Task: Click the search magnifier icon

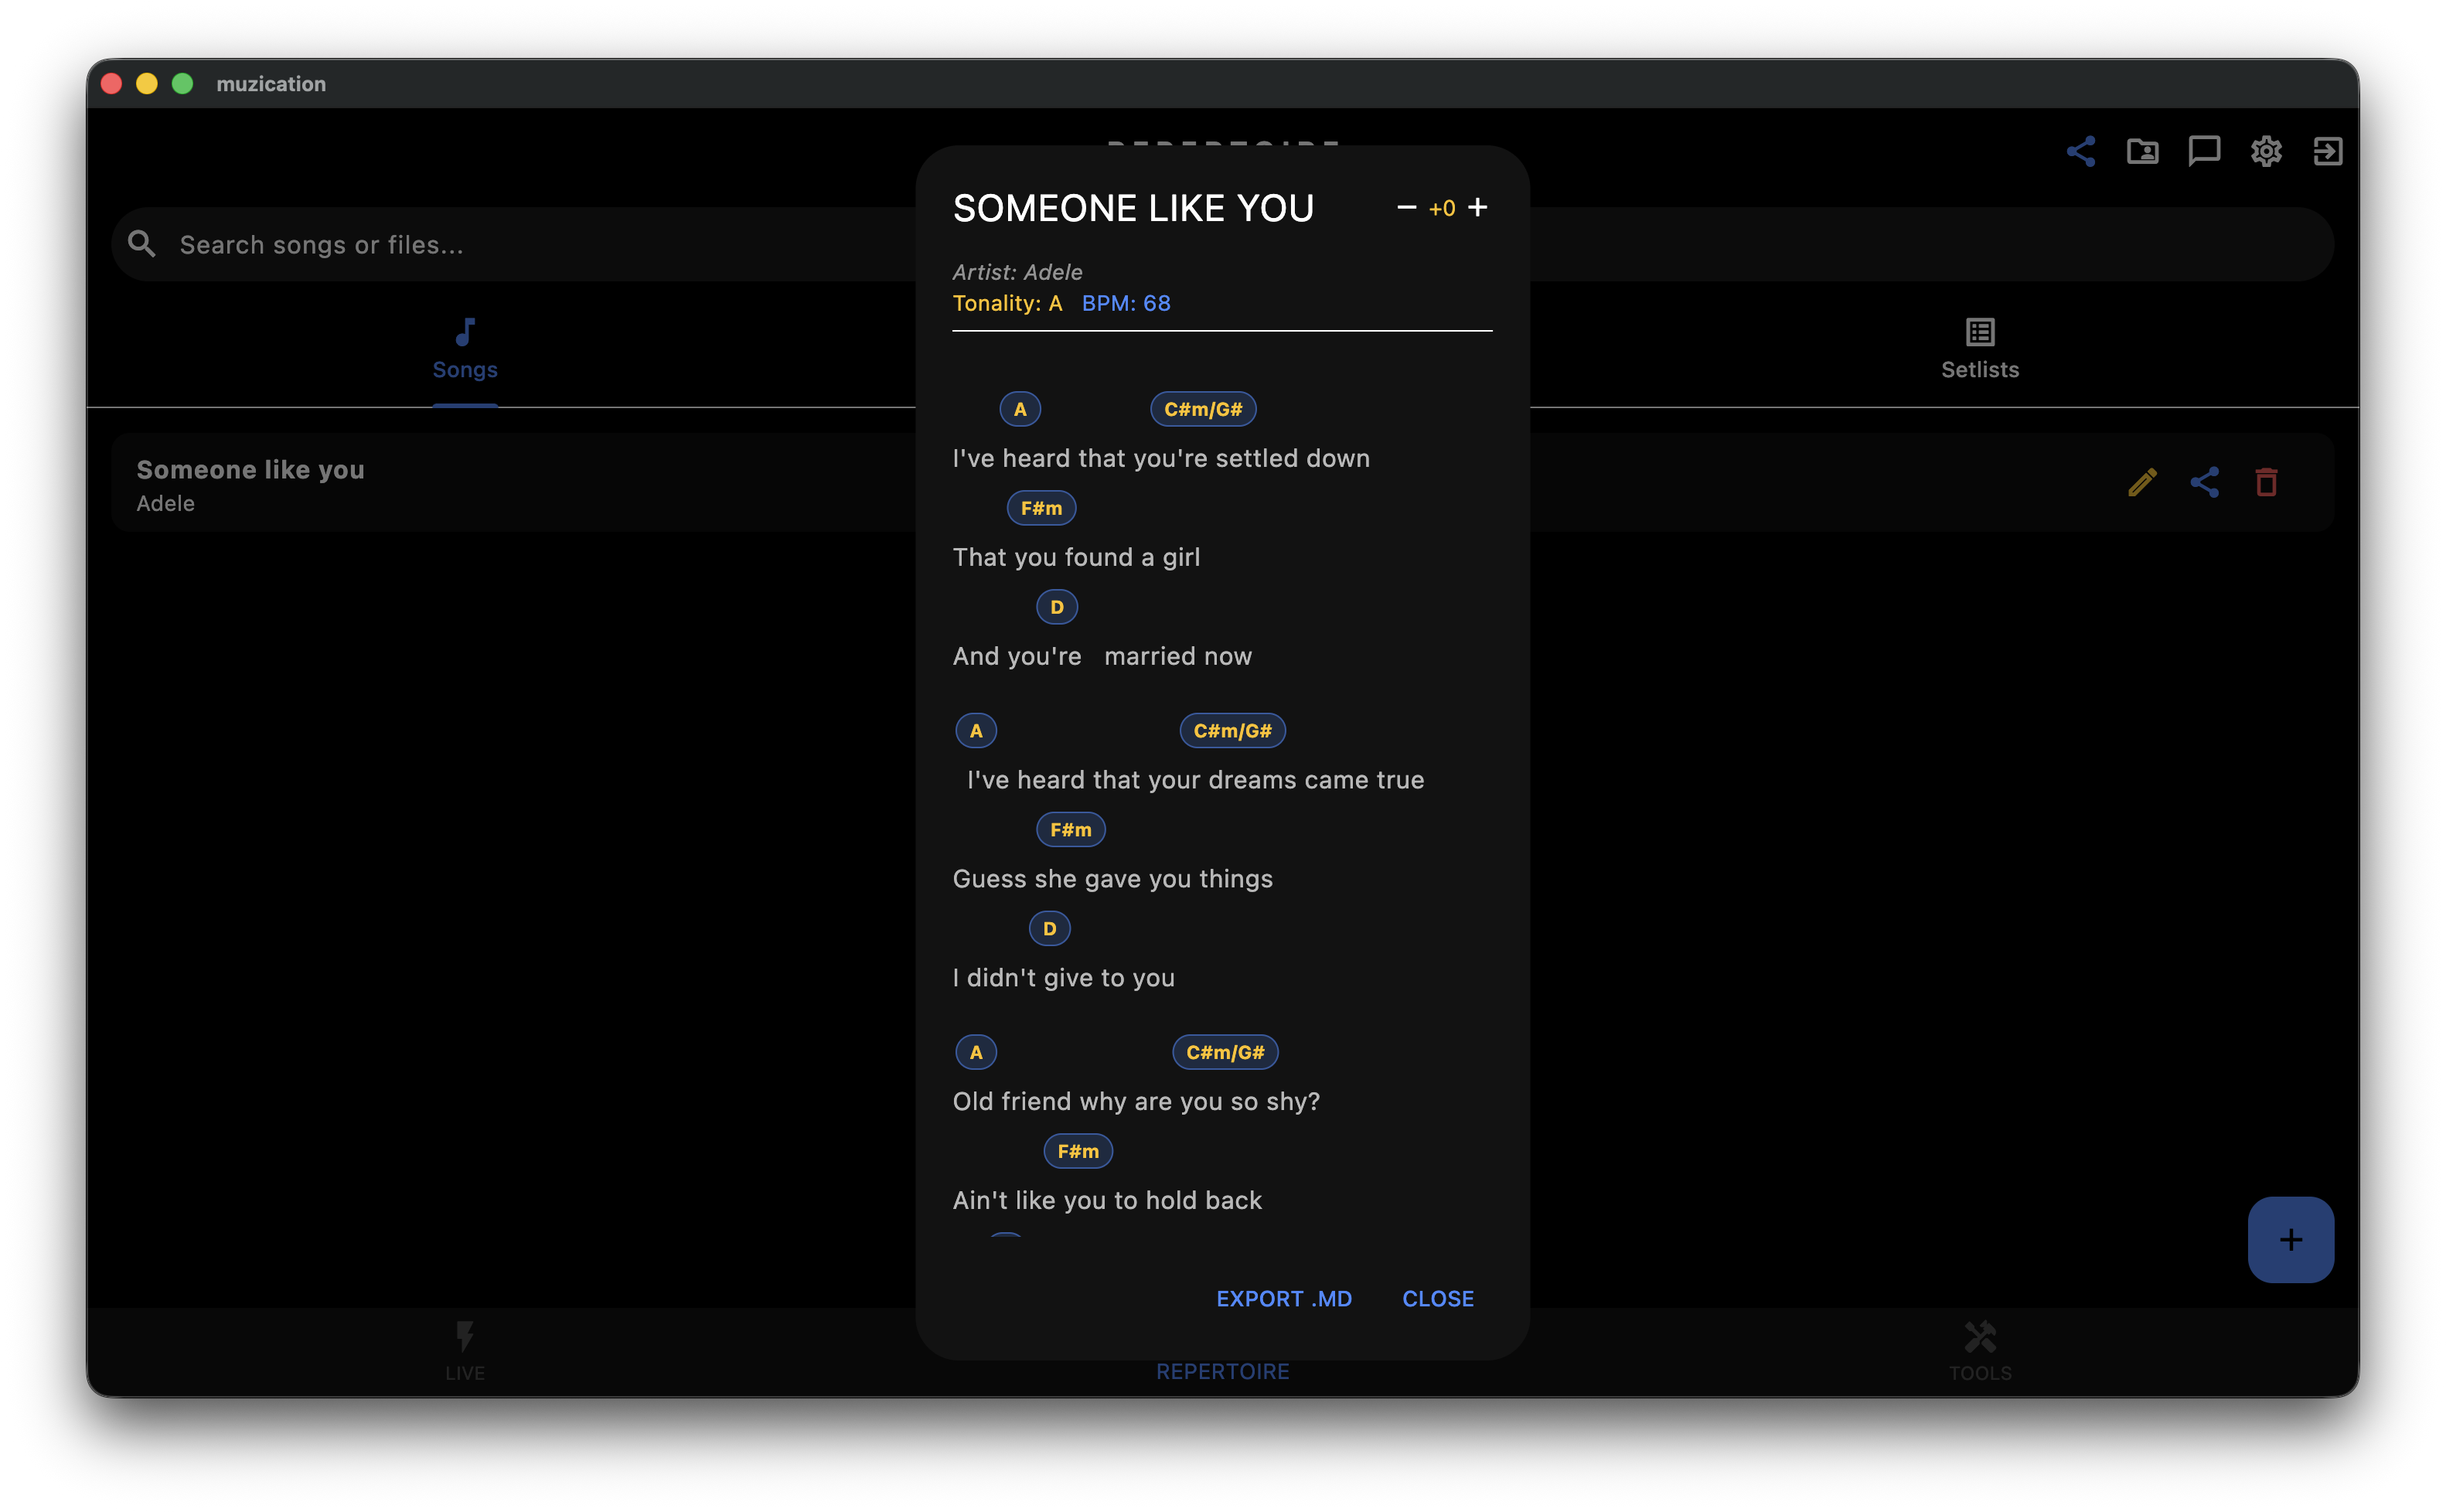Action: point(142,244)
